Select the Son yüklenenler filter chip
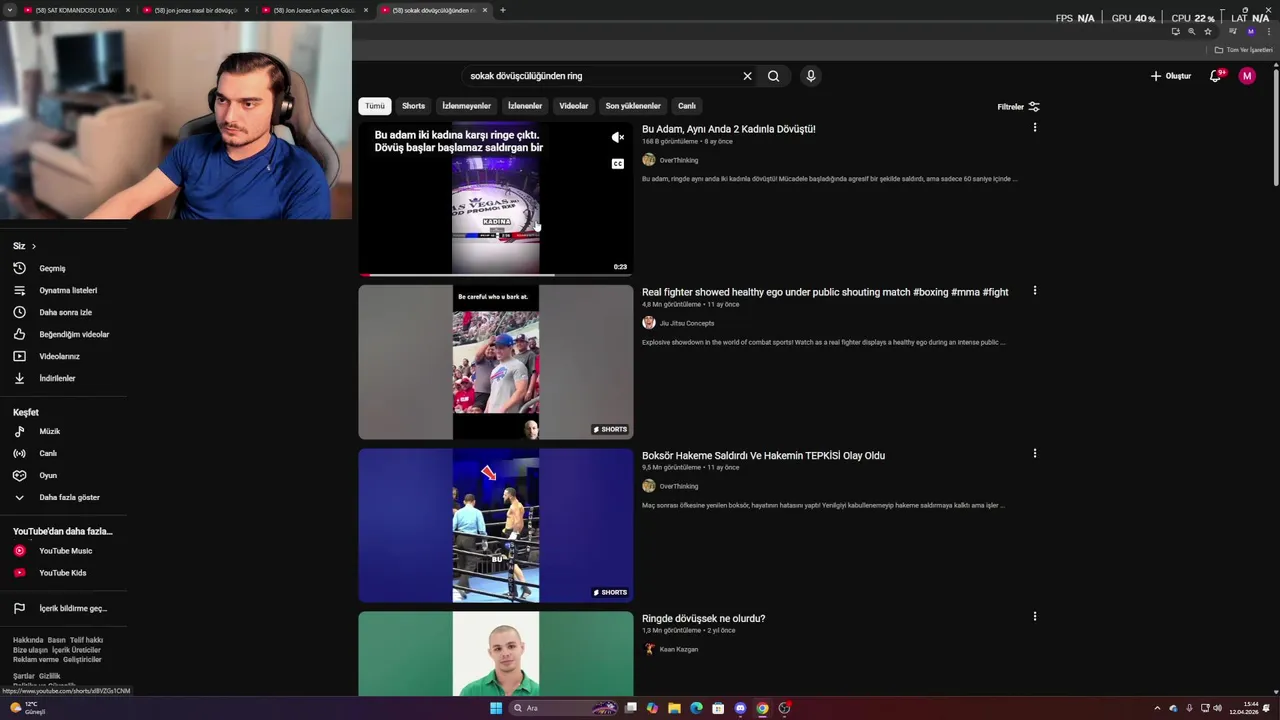The height and width of the screenshot is (720, 1280). click(633, 106)
